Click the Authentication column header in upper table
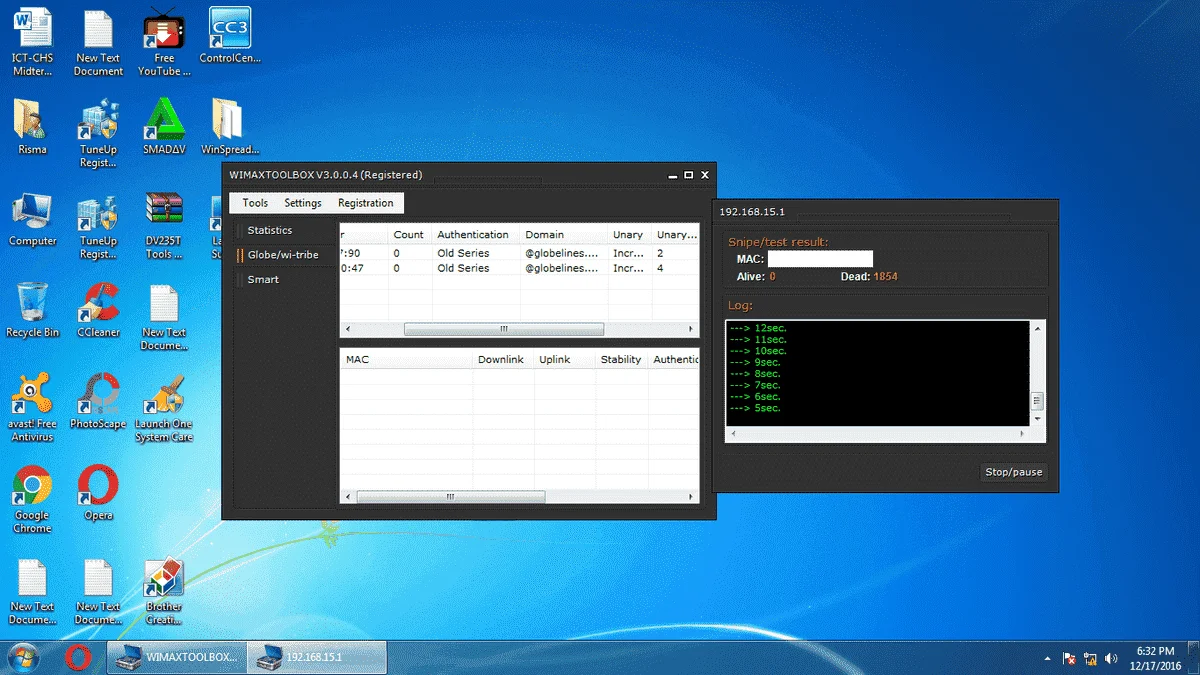This screenshot has width=1200, height=675. click(476, 235)
